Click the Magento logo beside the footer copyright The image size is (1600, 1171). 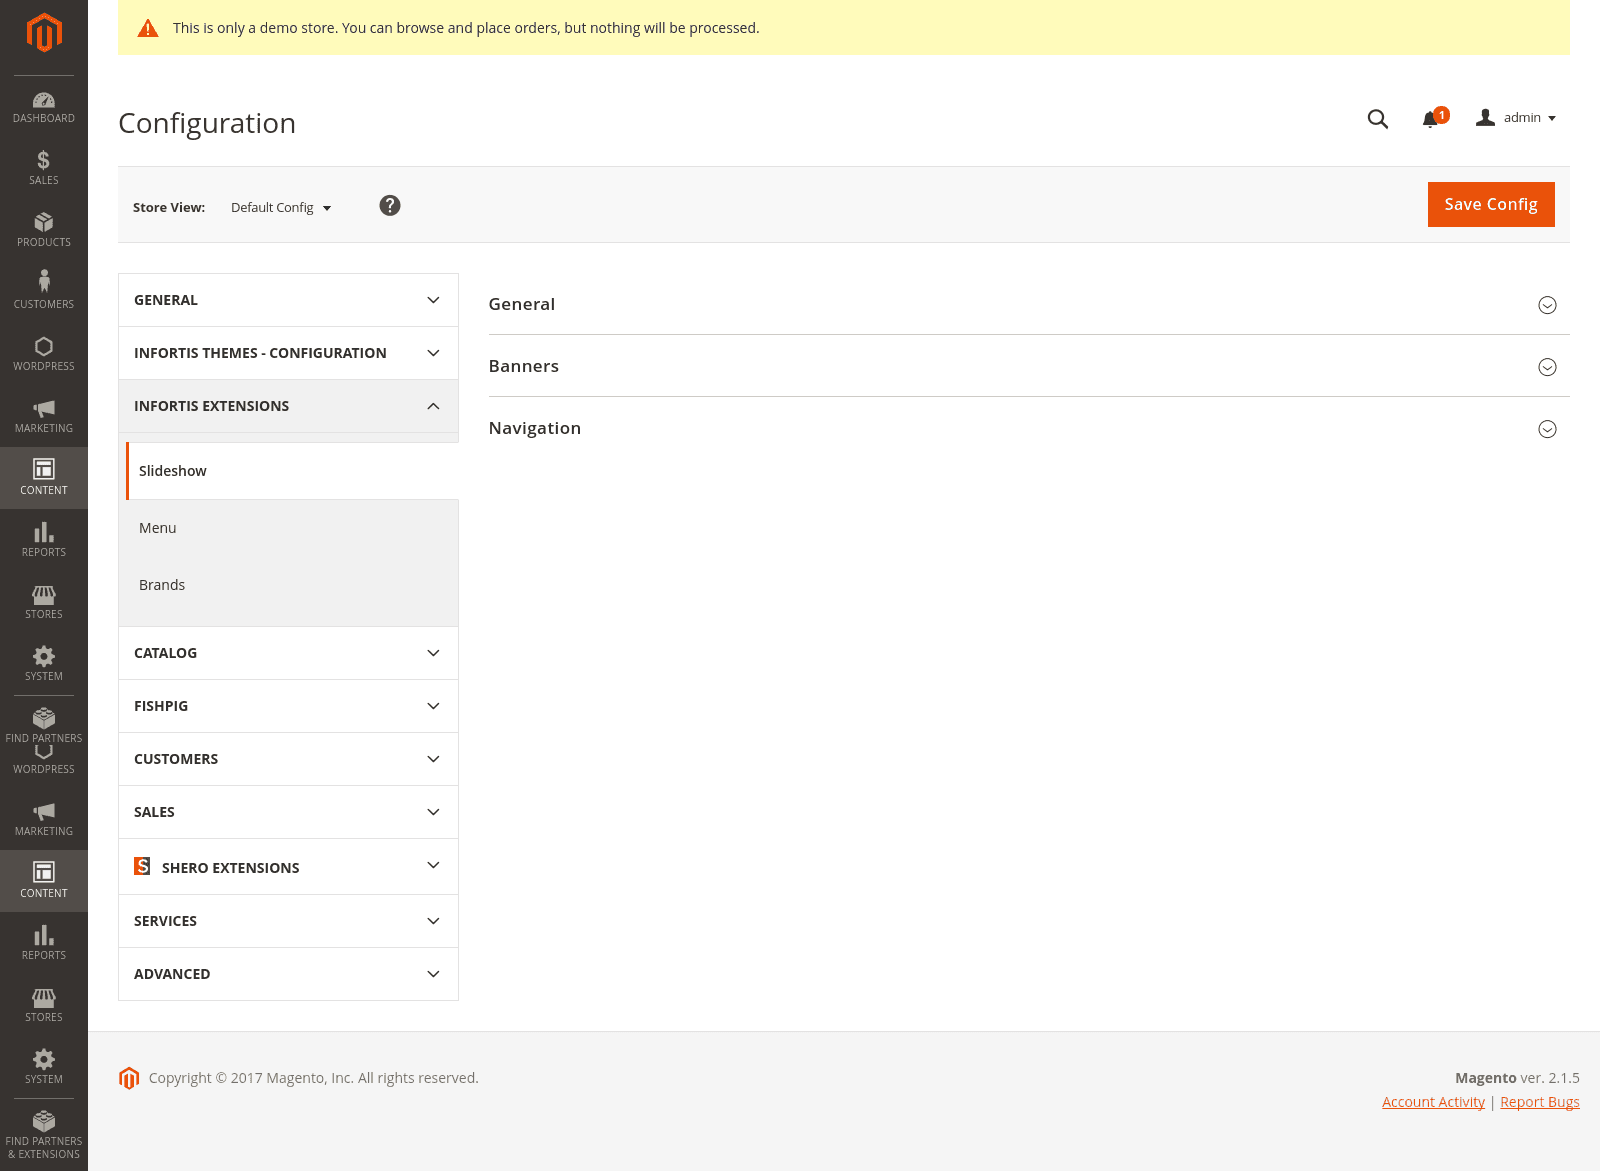[x=129, y=1078]
